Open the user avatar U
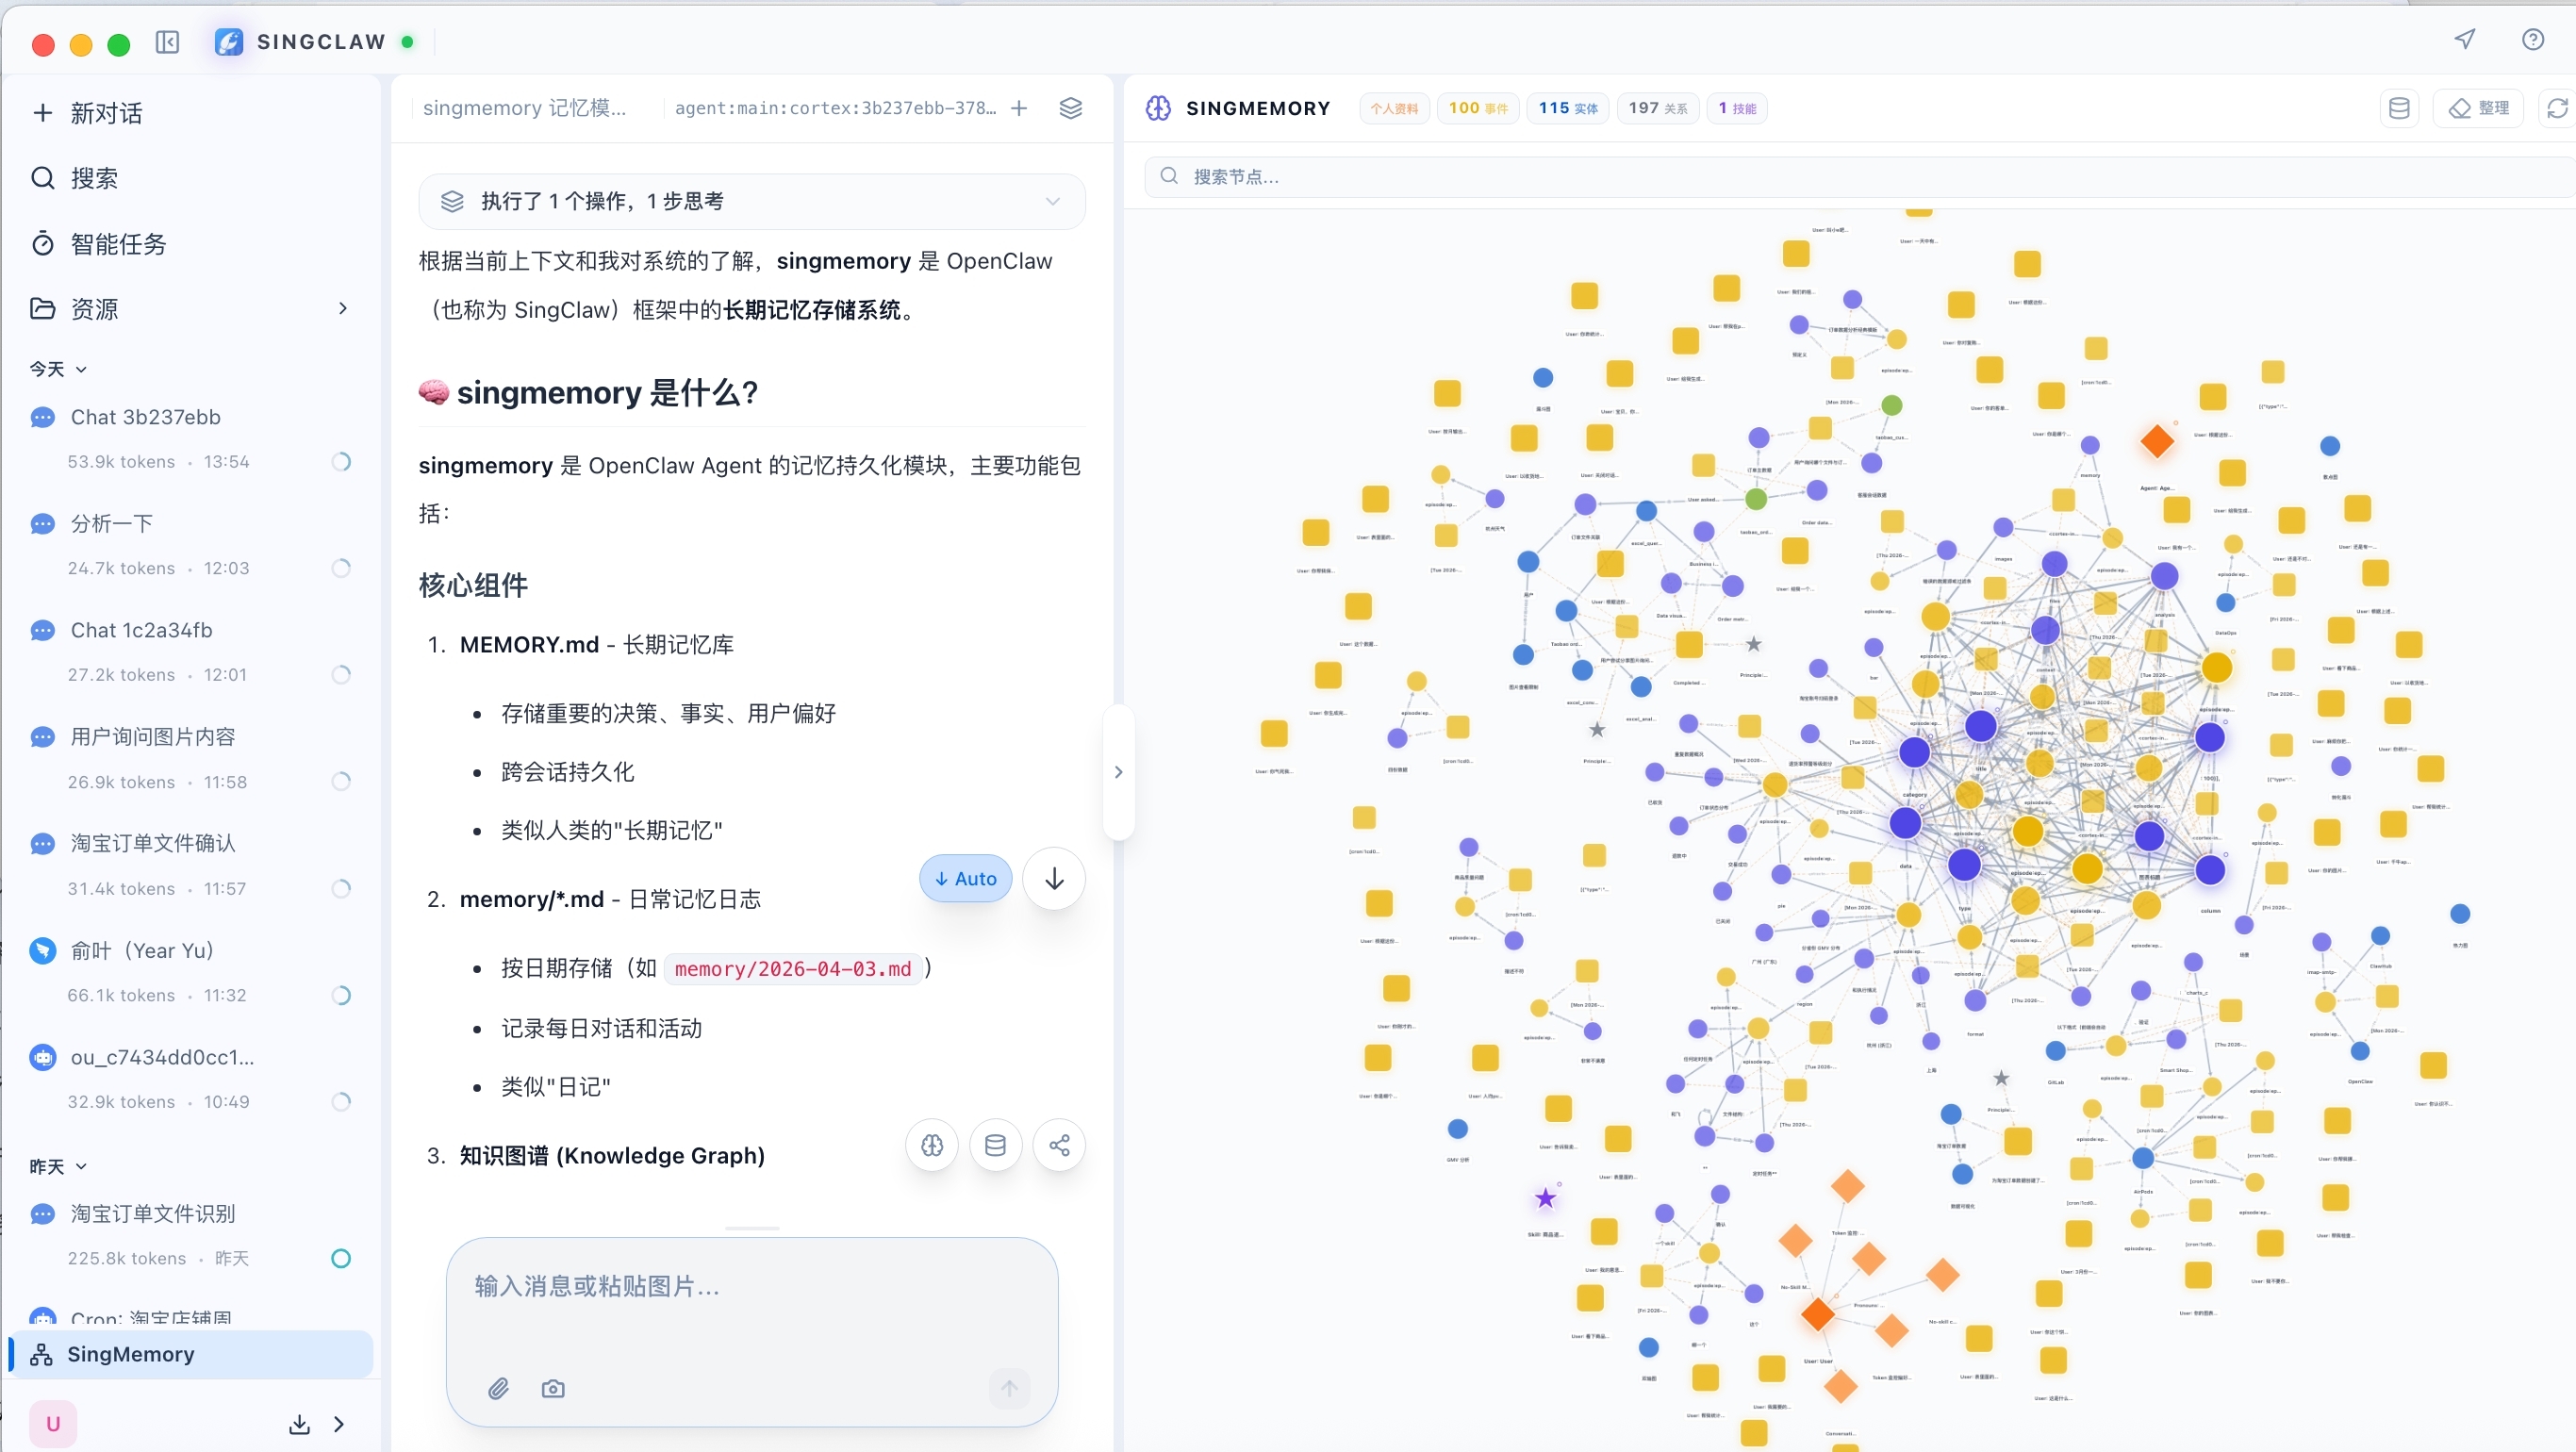This screenshot has width=2576, height=1452. tap(53, 1423)
